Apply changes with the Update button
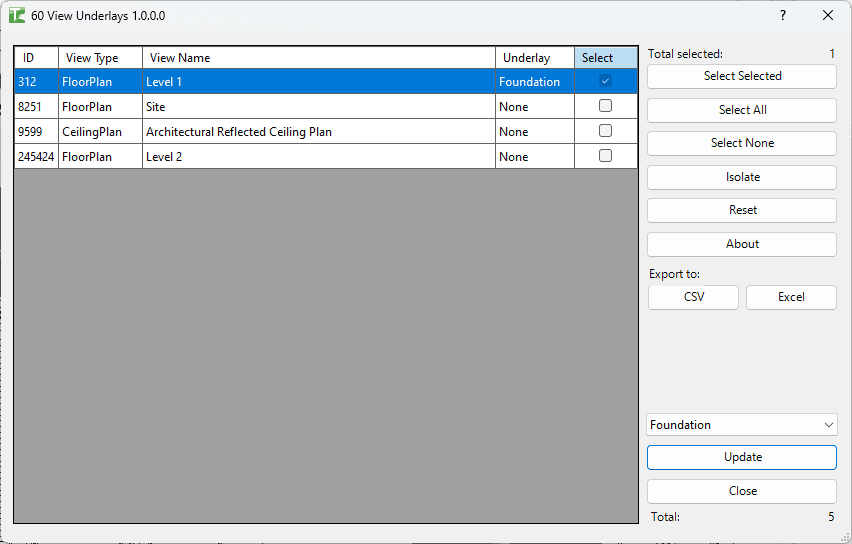This screenshot has width=852, height=544. pos(742,458)
